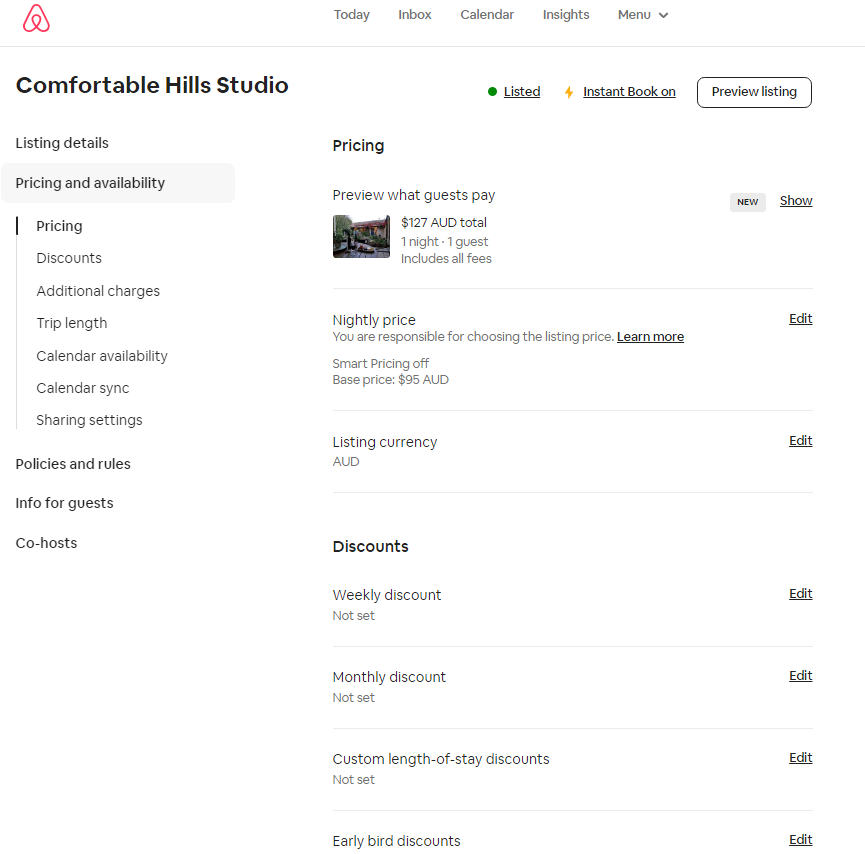The height and width of the screenshot is (854, 865).
Task: Open the Insights tab
Action: [566, 15]
